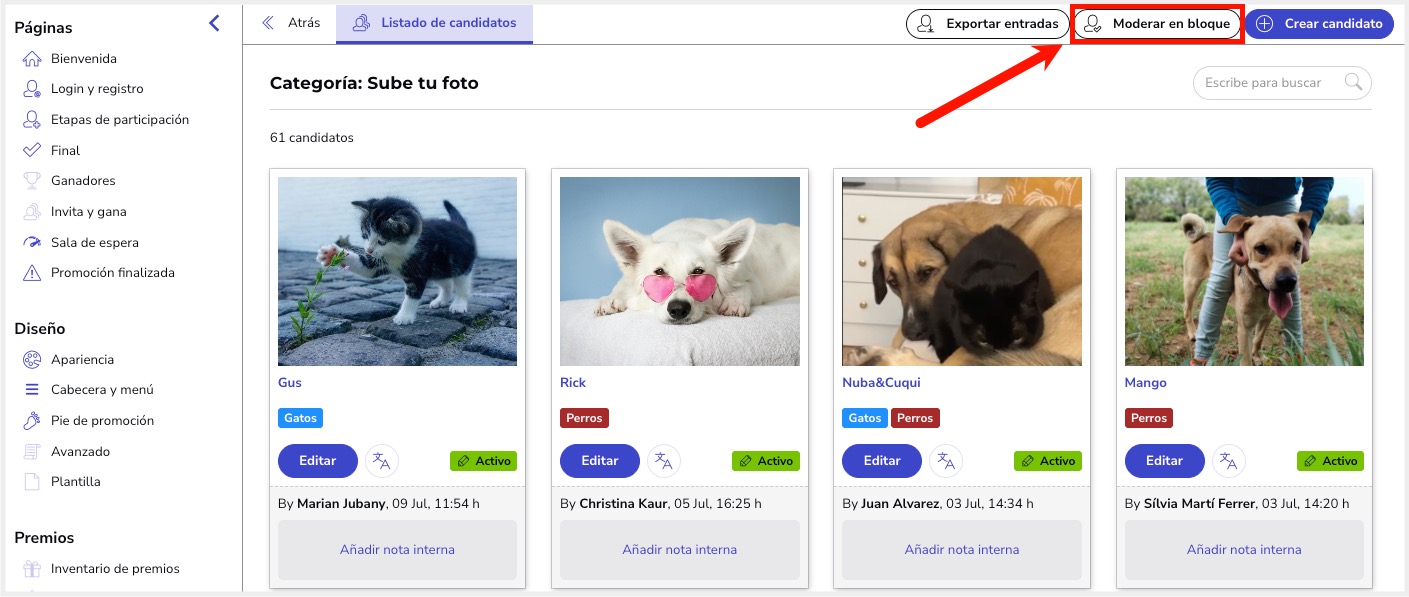Open the Gus kitten photo

click(397, 271)
